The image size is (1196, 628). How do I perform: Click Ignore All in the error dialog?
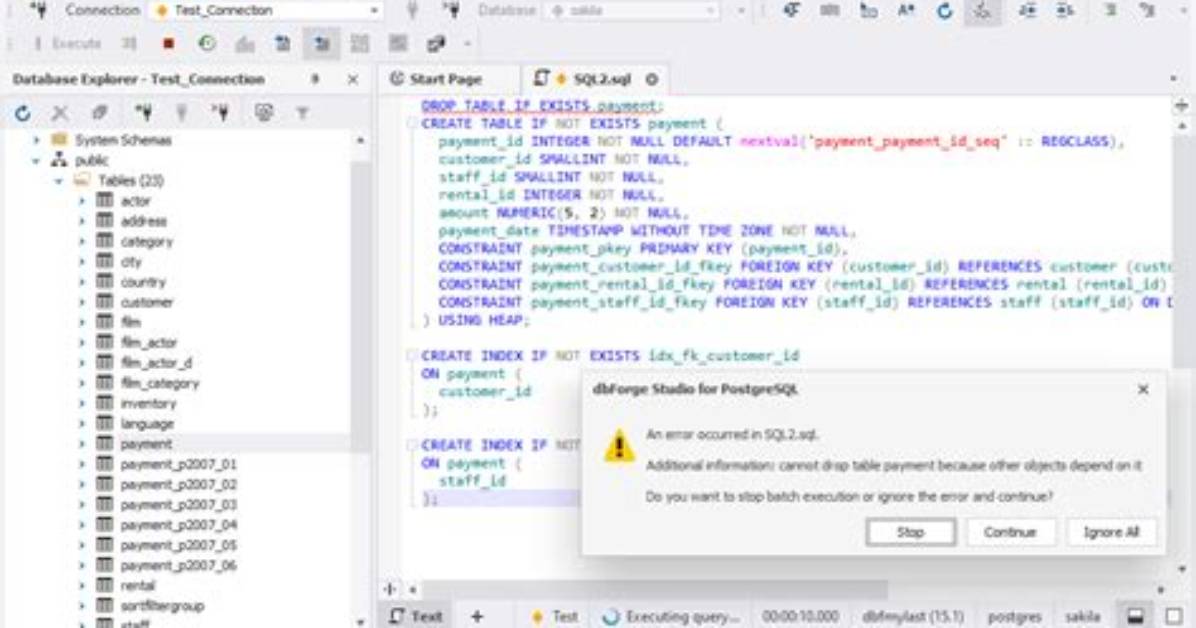coord(1111,532)
